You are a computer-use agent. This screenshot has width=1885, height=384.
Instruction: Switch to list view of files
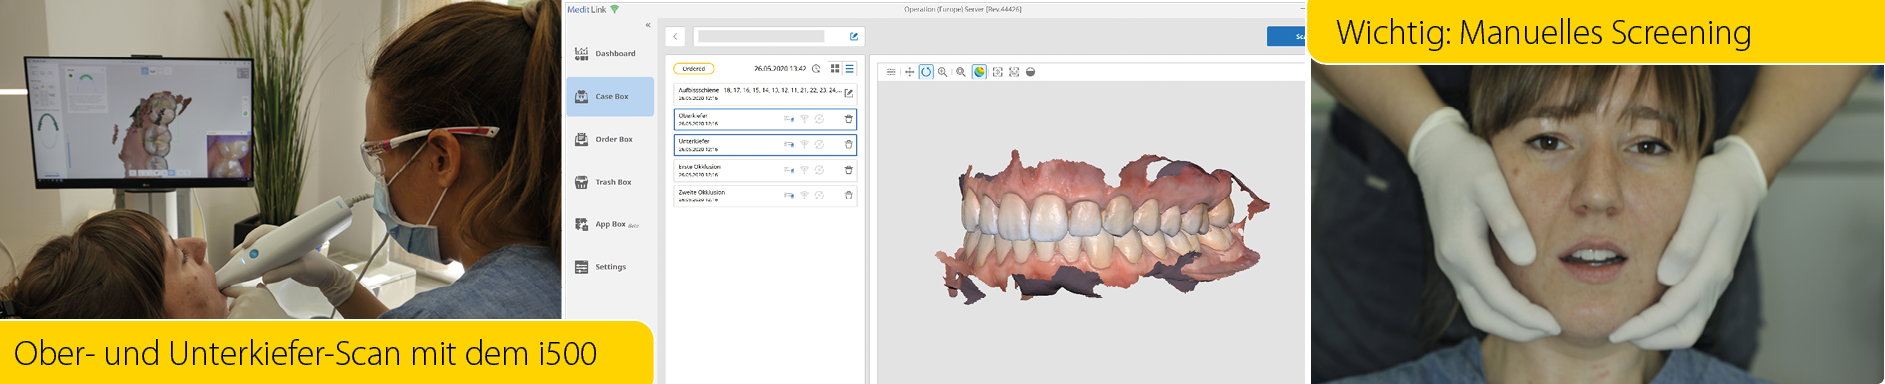tap(849, 69)
